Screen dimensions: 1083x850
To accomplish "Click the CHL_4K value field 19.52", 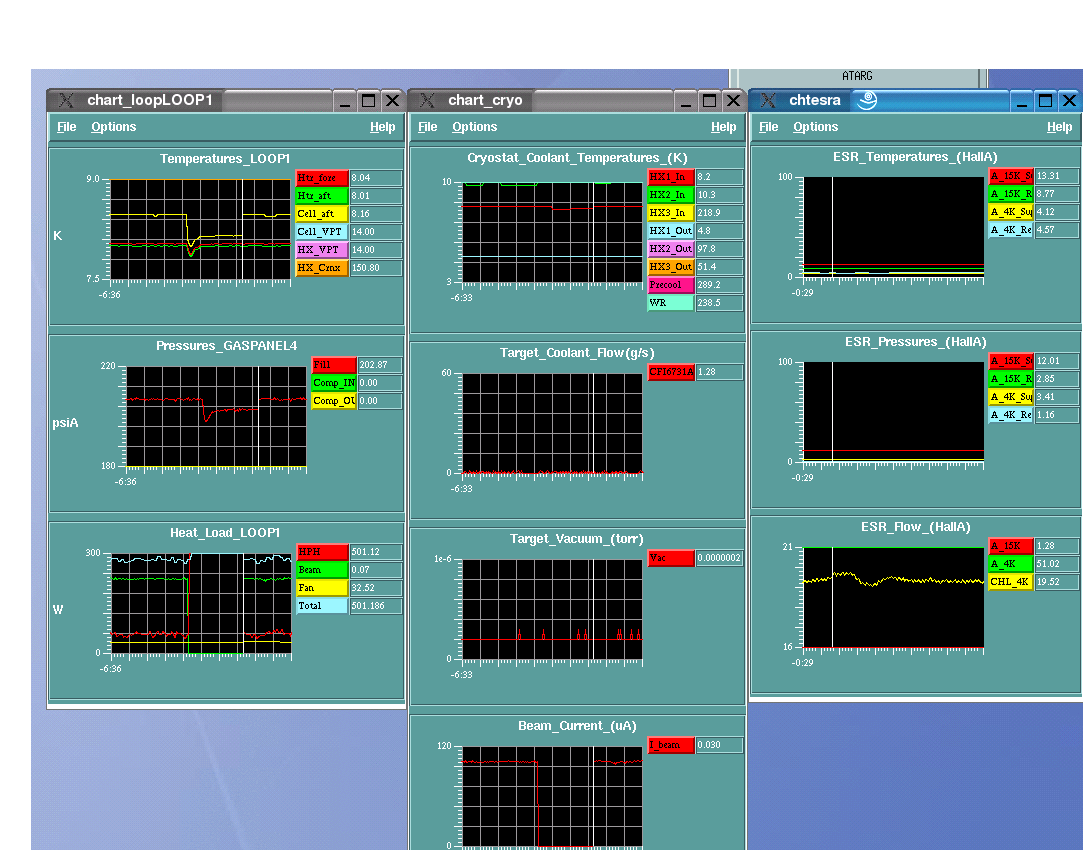I will point(1057,582).
